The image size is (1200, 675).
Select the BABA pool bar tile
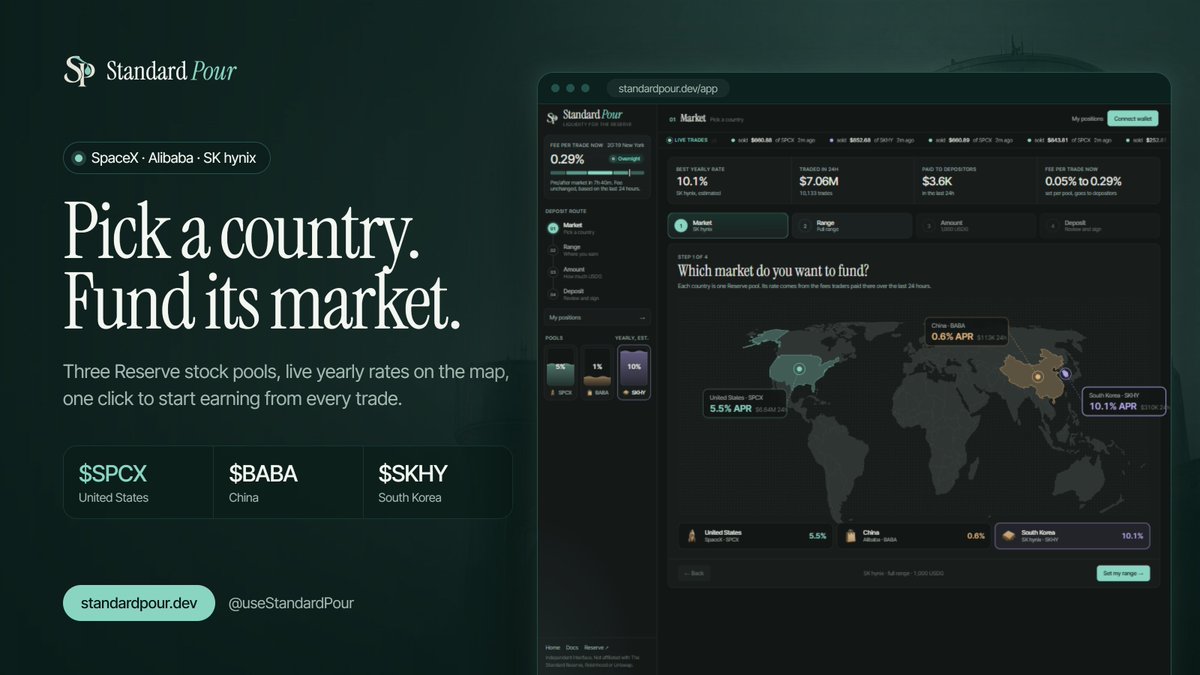(x=597, y=373)
